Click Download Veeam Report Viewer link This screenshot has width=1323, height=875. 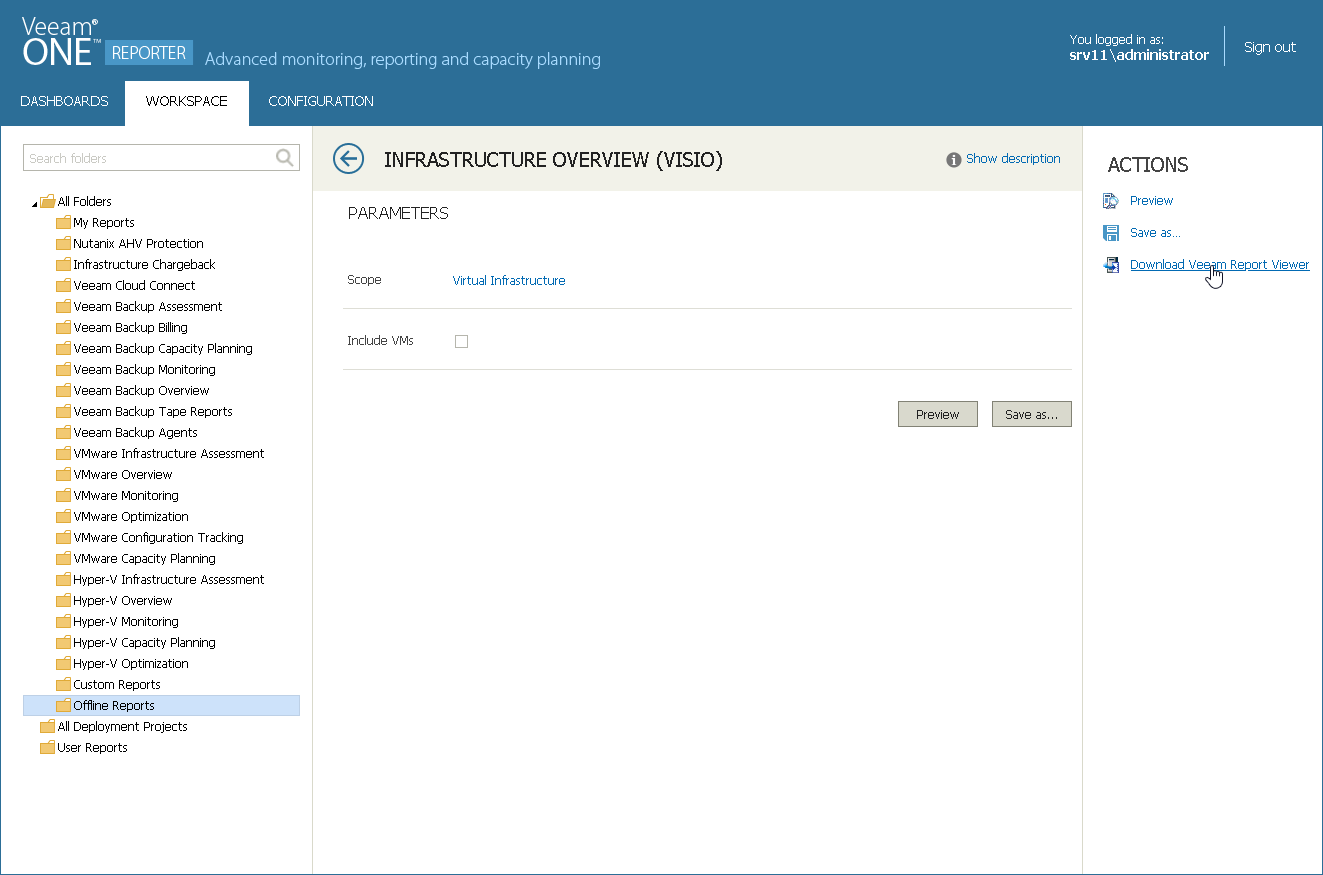1220,265
